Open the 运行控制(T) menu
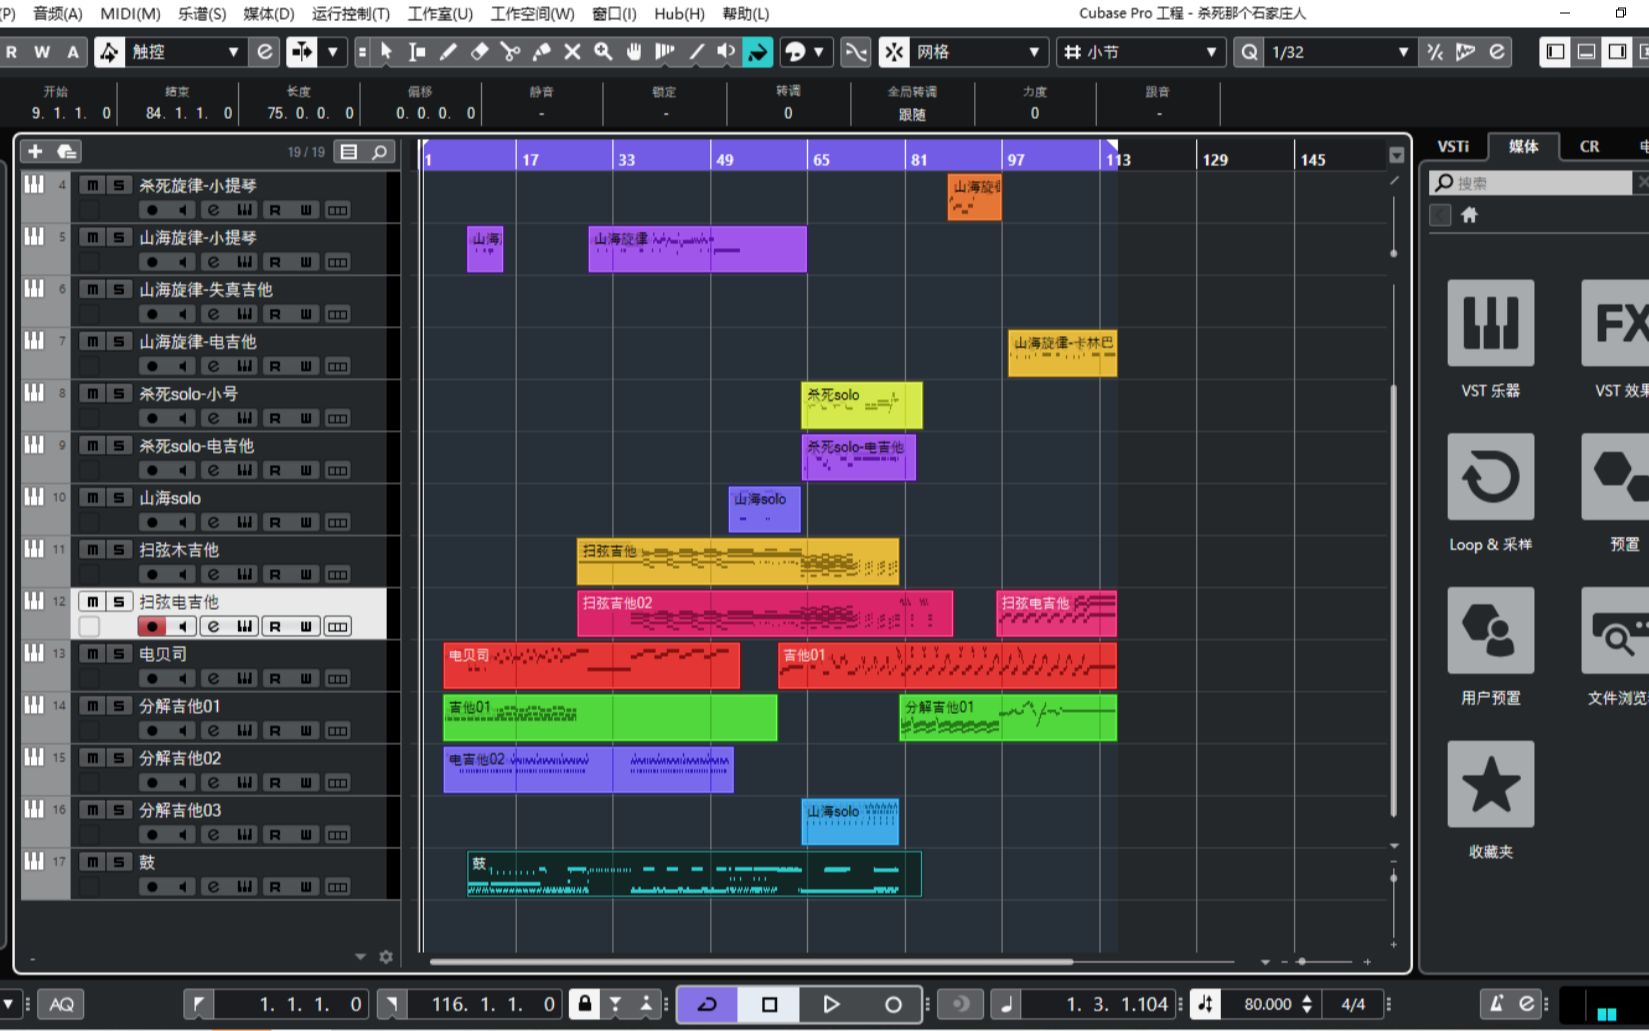 (x=351, y=14)
